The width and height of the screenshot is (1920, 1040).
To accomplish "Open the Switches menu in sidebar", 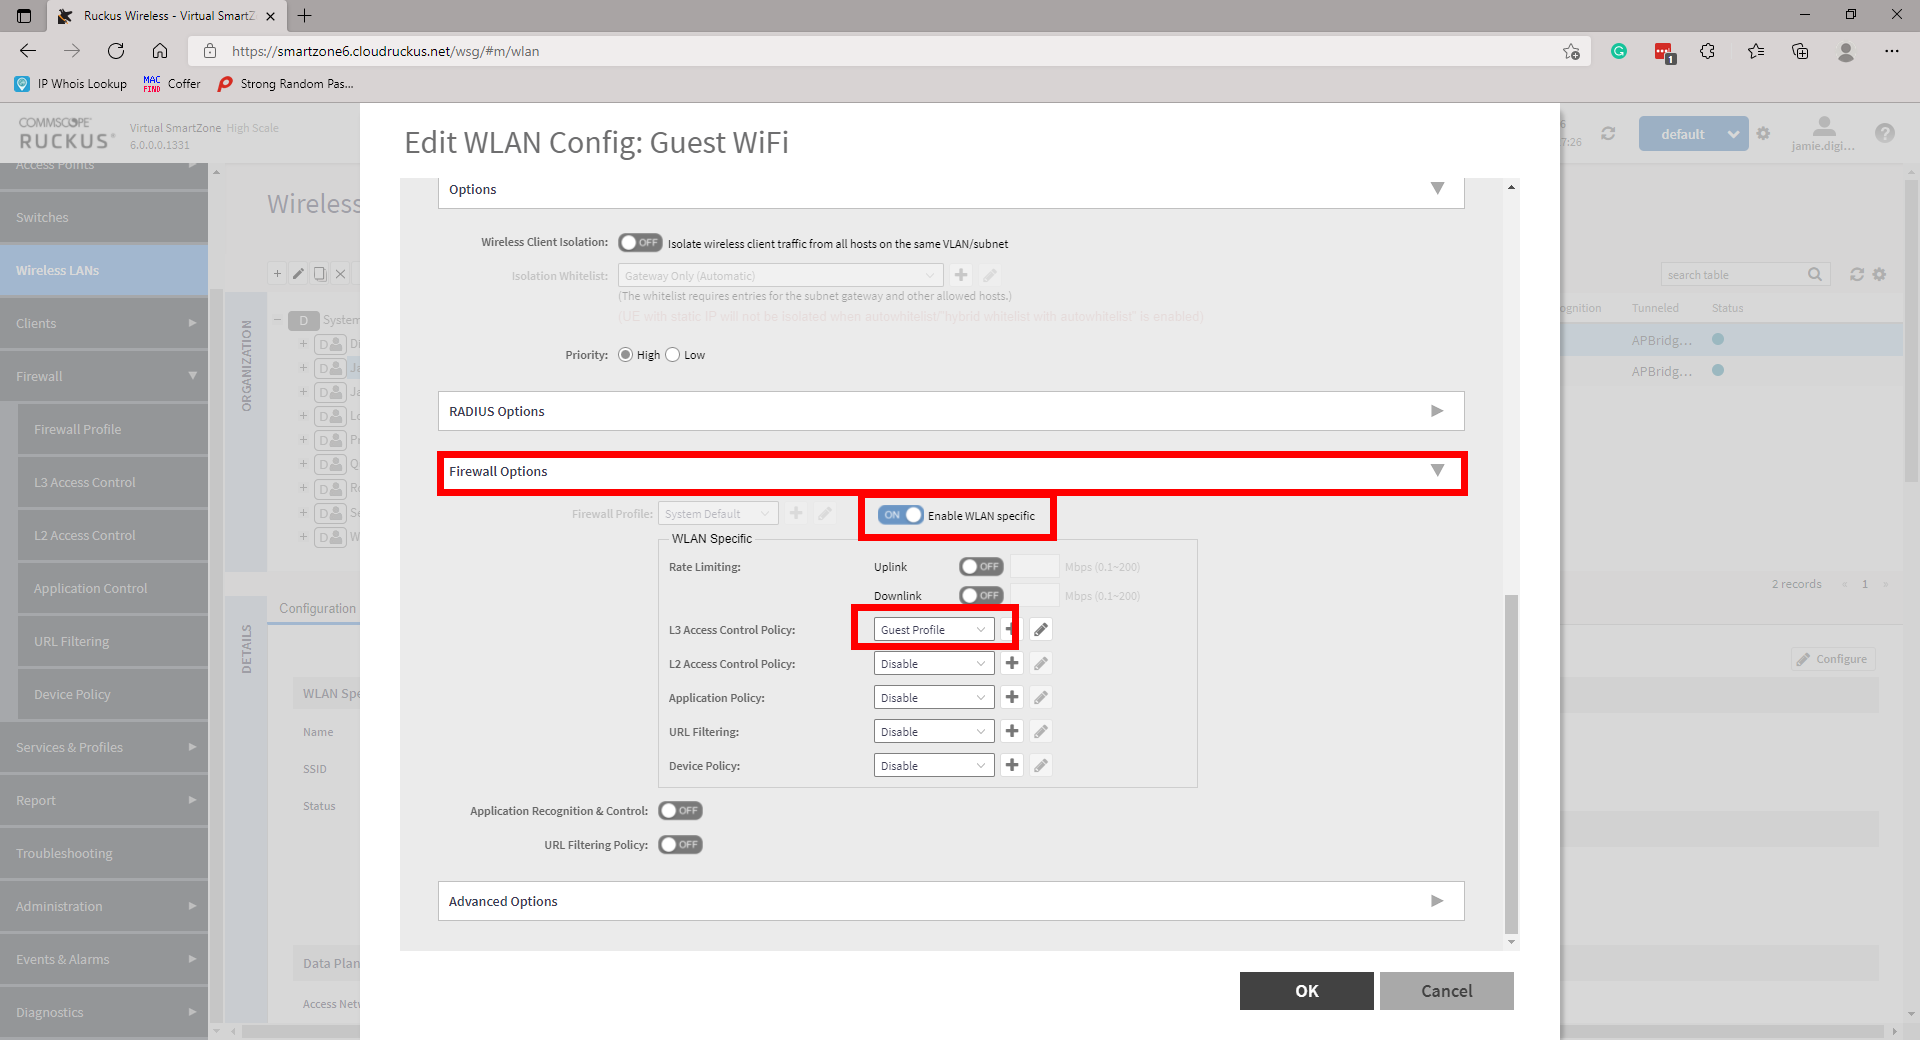I will click(104, 217).
